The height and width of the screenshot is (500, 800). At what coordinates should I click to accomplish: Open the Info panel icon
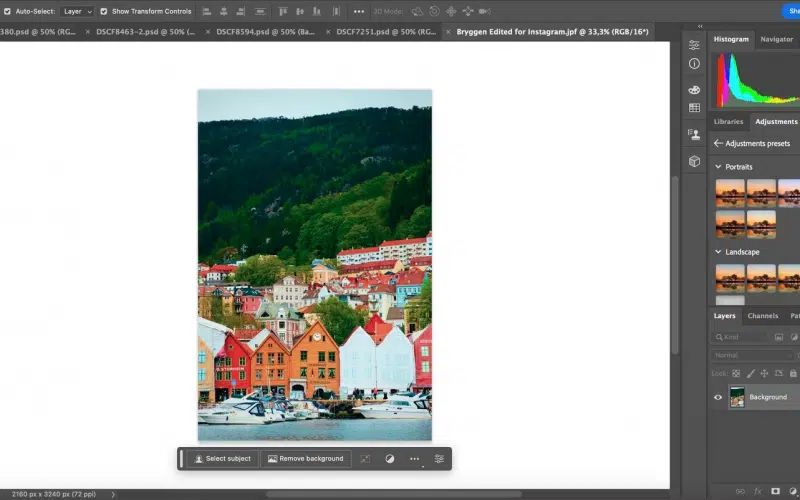(x=694, y=63)
